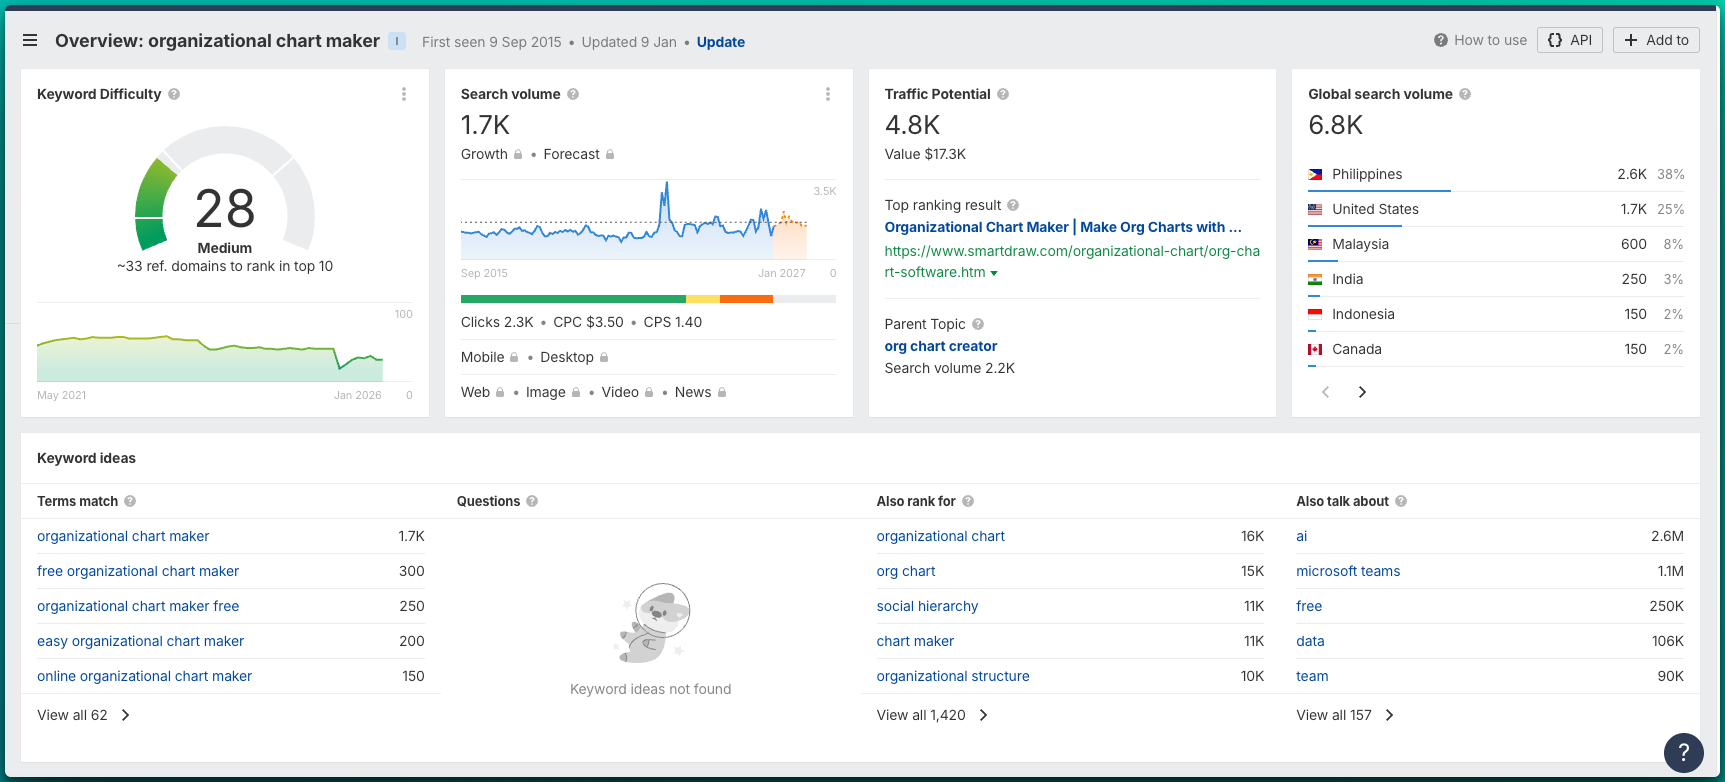Go to next page of countries

1362,392
